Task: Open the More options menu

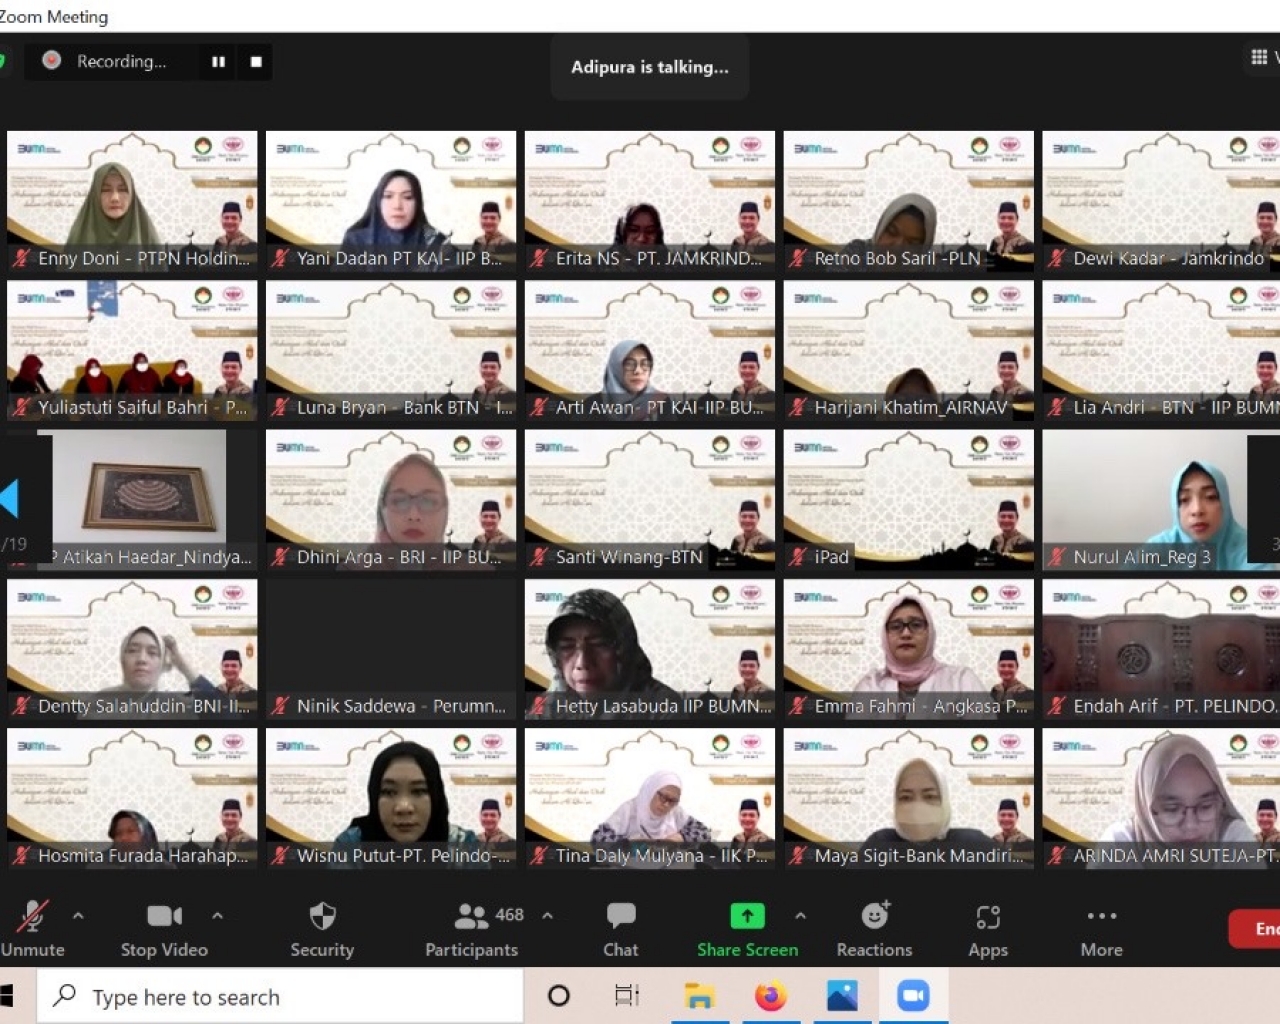Action: (x=1101, y=928)
